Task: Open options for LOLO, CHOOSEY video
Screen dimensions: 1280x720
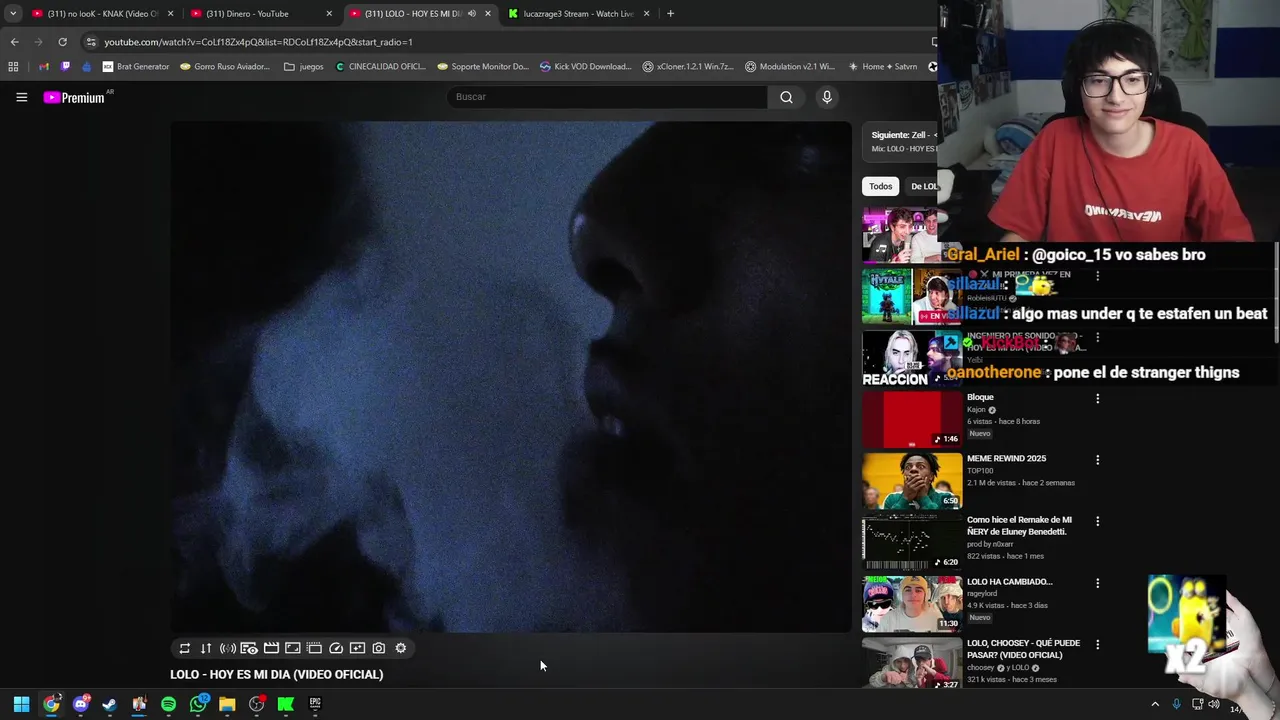Action: [x=1097, y=644]
